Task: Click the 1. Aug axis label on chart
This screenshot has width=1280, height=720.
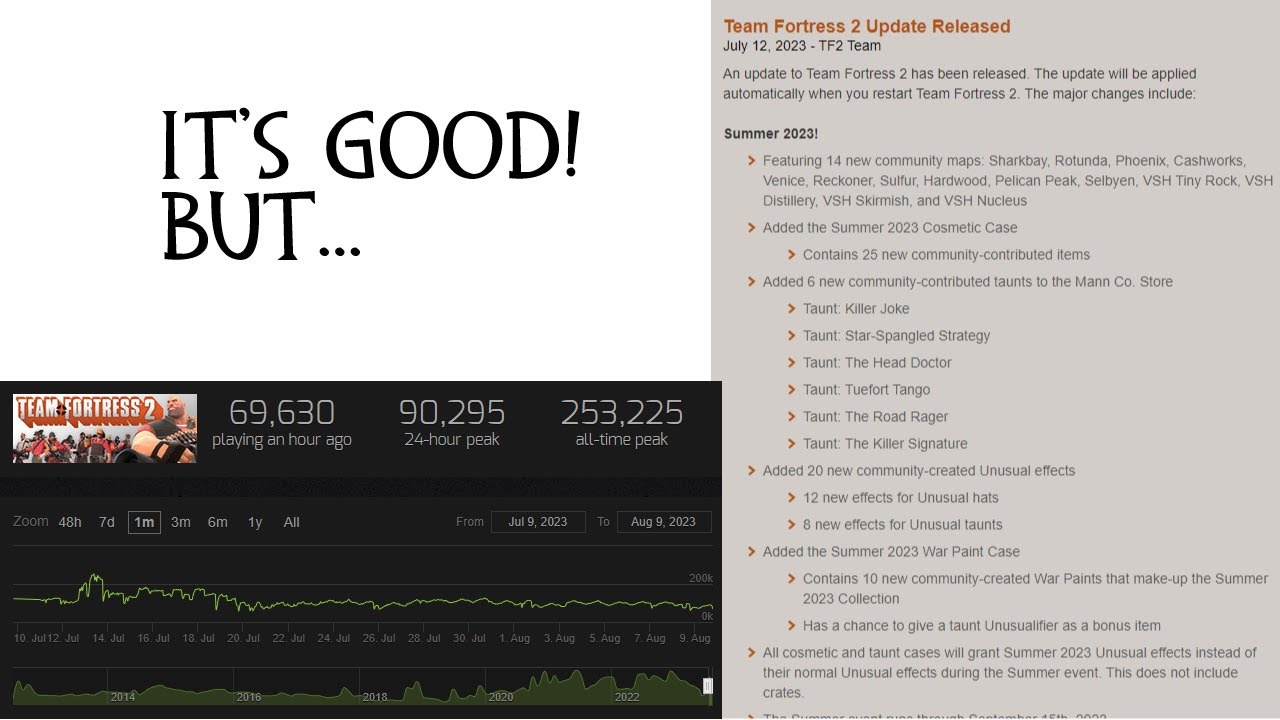Action: 515,638
